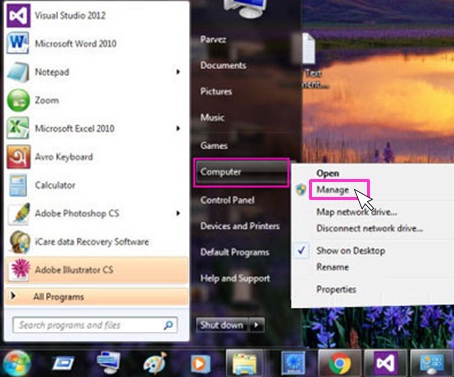Open Help and Support link
Viewport: 454px width, 377px height.
[235, 278]
